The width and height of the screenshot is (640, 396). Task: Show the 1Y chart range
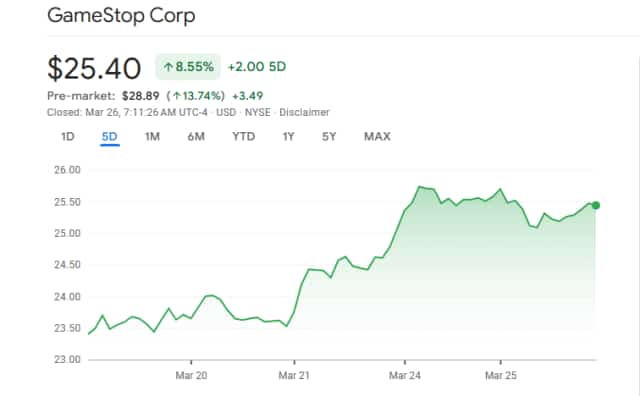tap(288, 136)
